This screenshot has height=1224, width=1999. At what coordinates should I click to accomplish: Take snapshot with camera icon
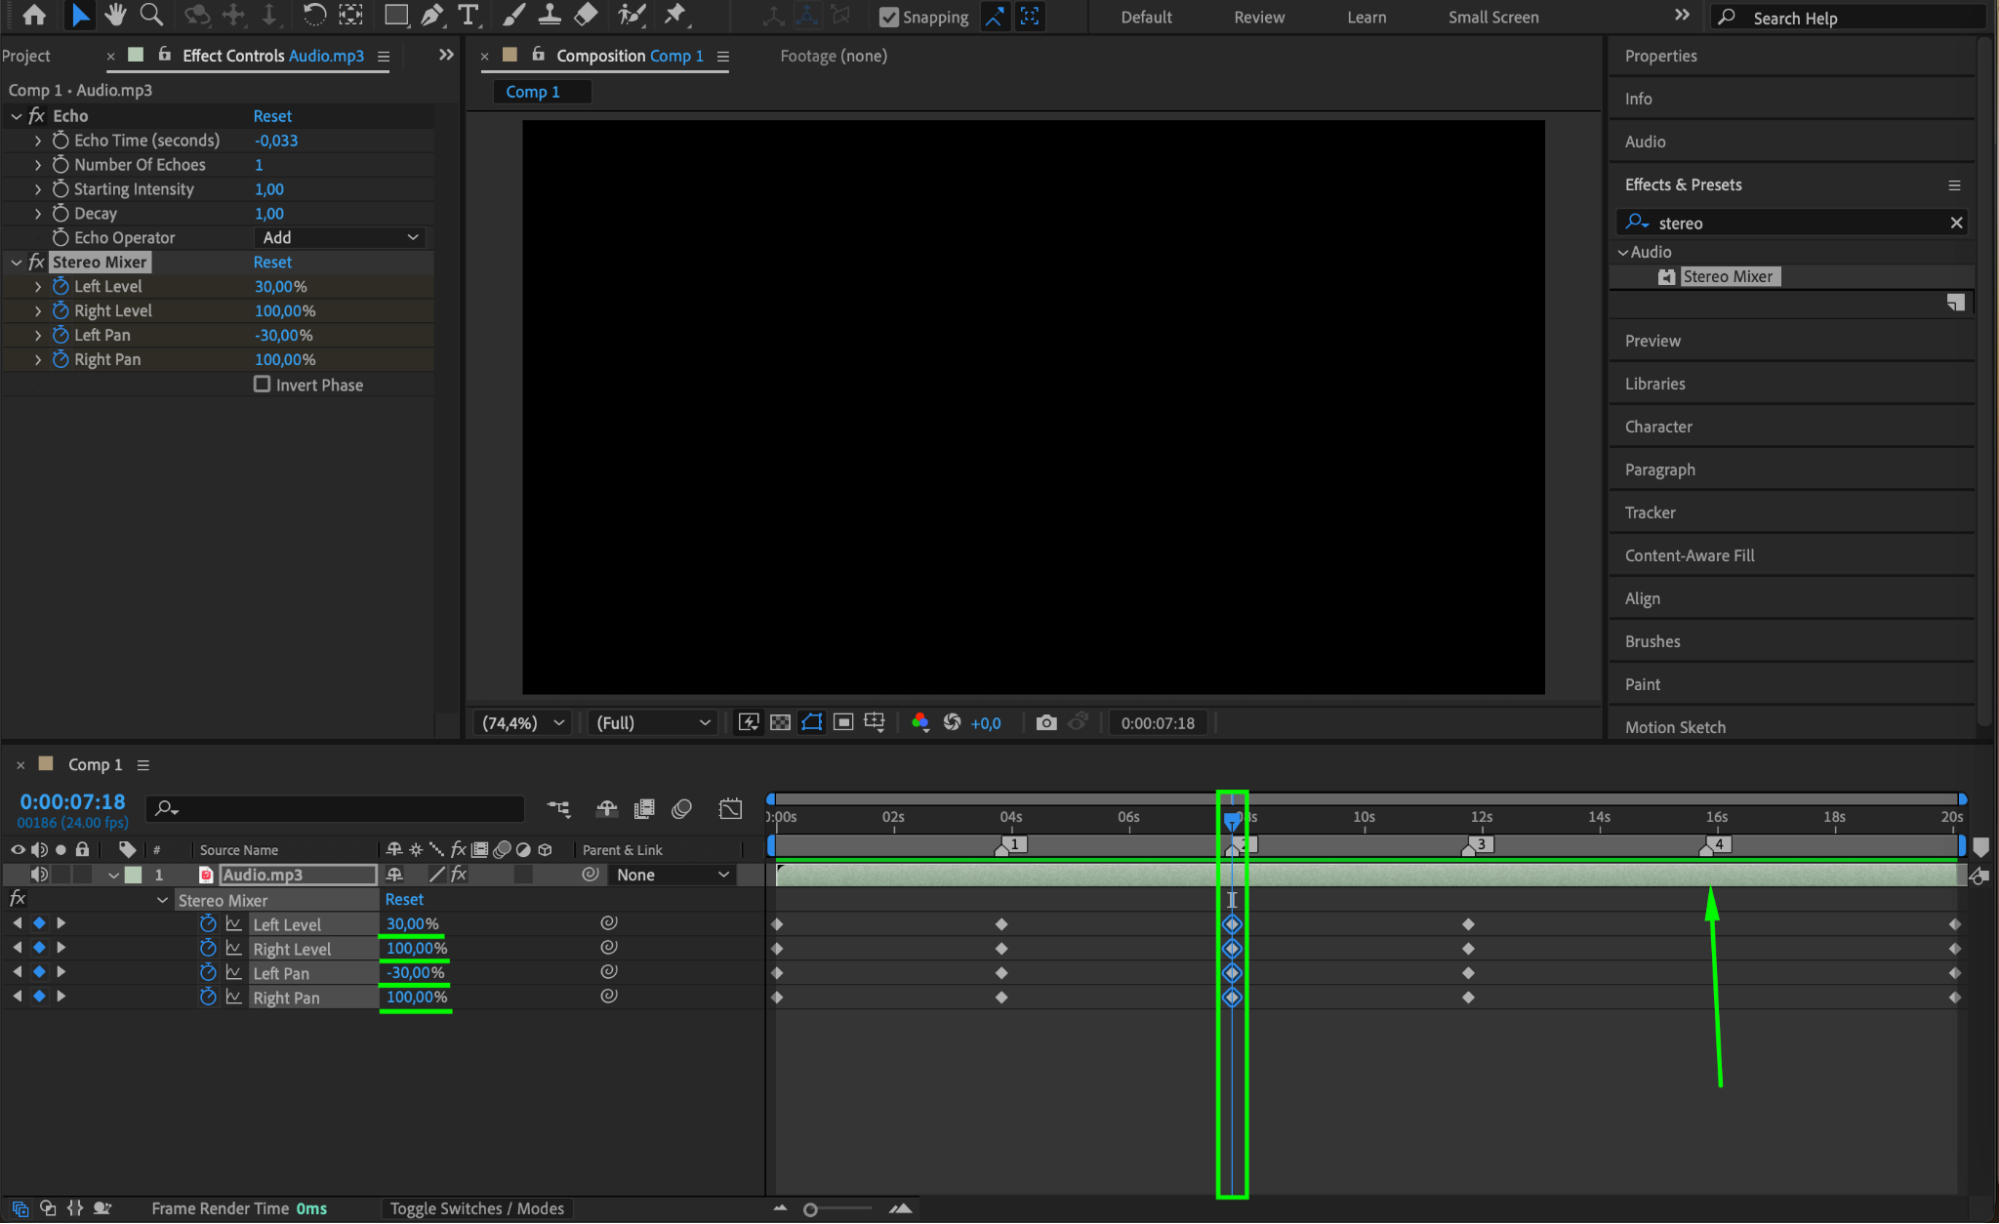[1046, 722]
